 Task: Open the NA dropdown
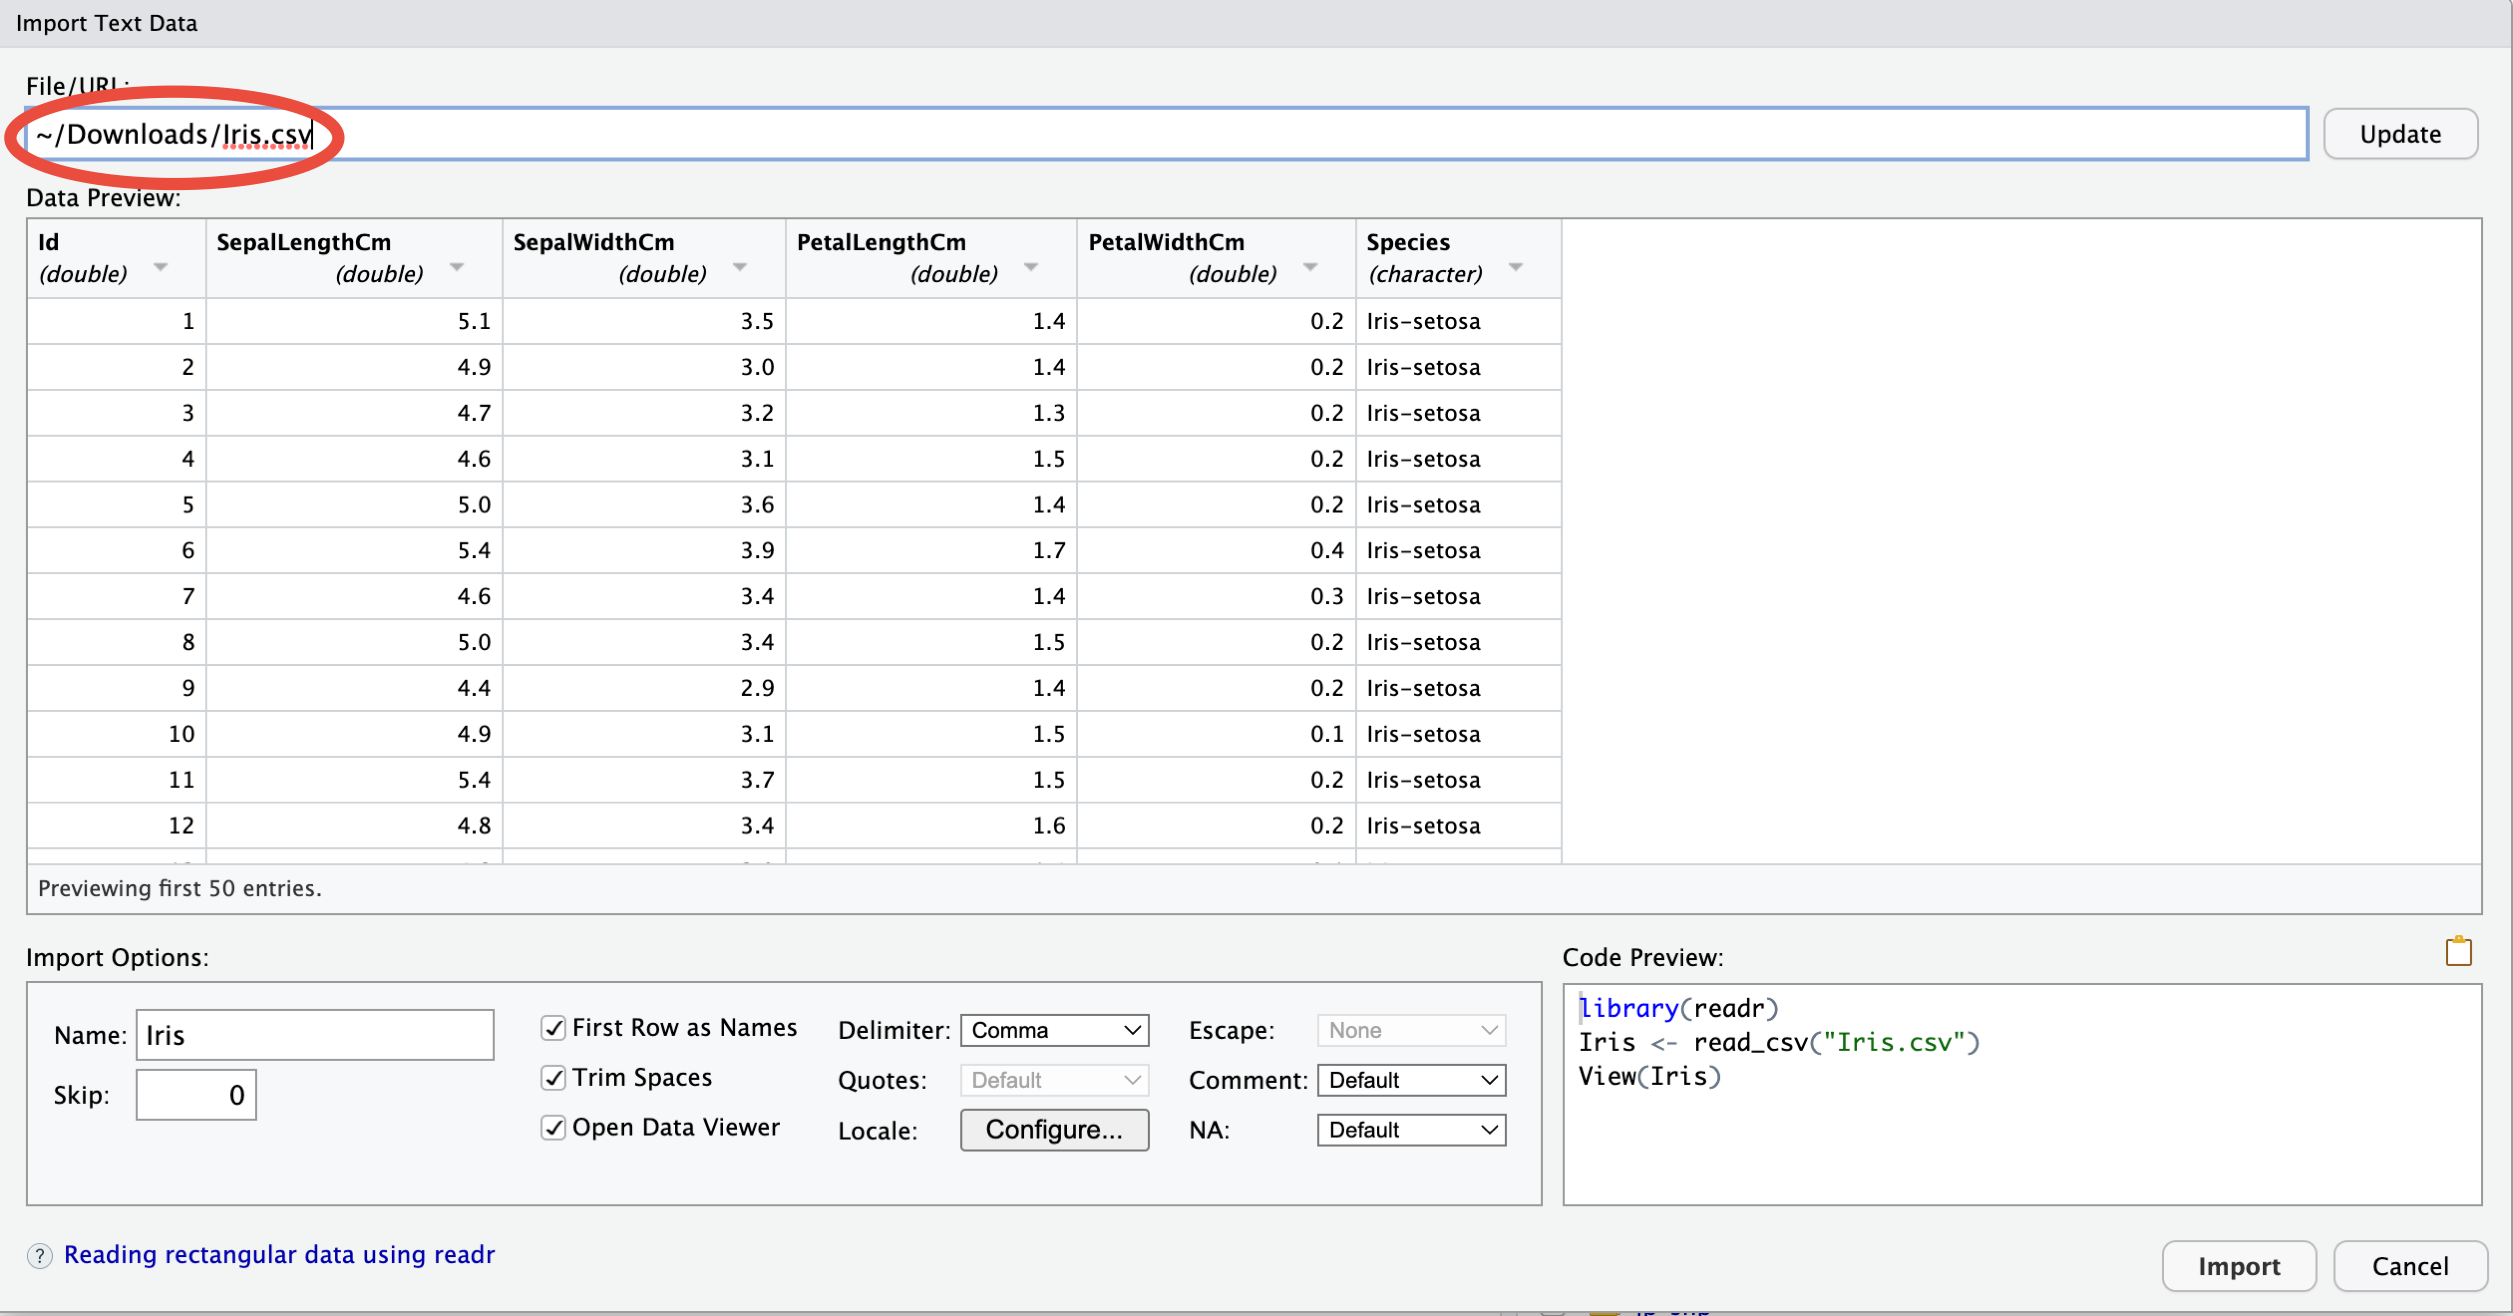click(x=1411, y=1130)
